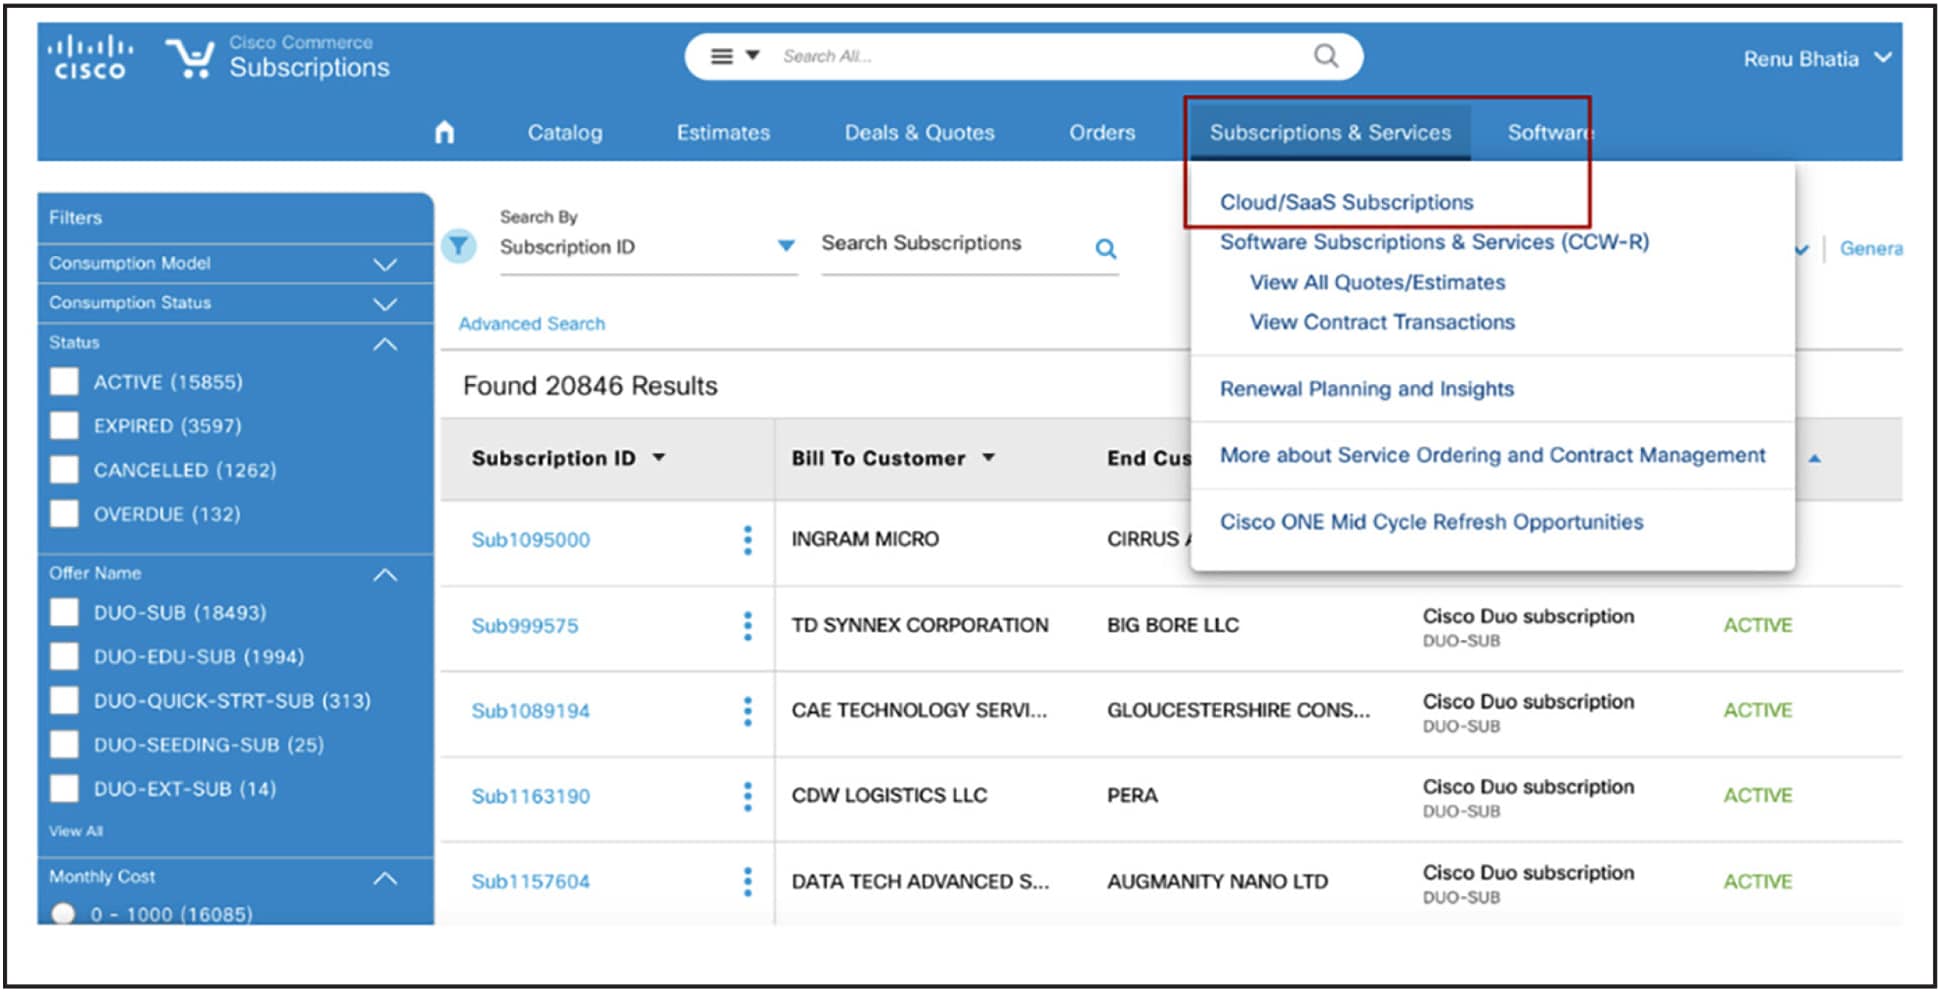This screenshot has width=1941, height=992.
Task: Select Cisco ONE Mid Cycle Refresh Opportunities
Action: click(1431, 522)
